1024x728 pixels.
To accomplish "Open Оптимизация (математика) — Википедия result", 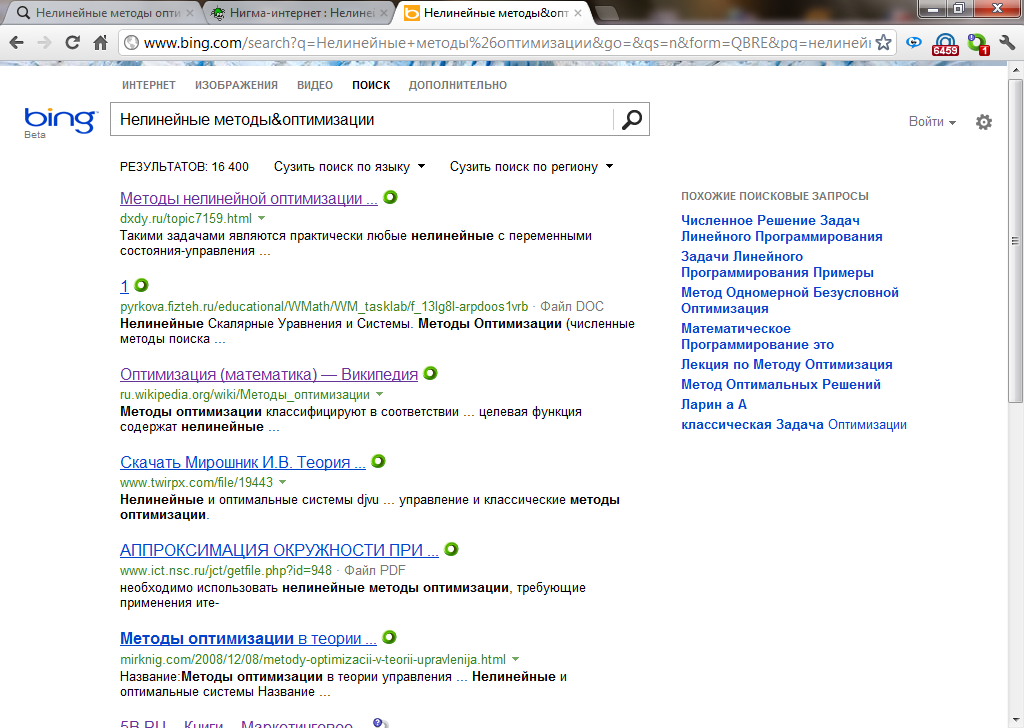I will click(x=269, y=374).
